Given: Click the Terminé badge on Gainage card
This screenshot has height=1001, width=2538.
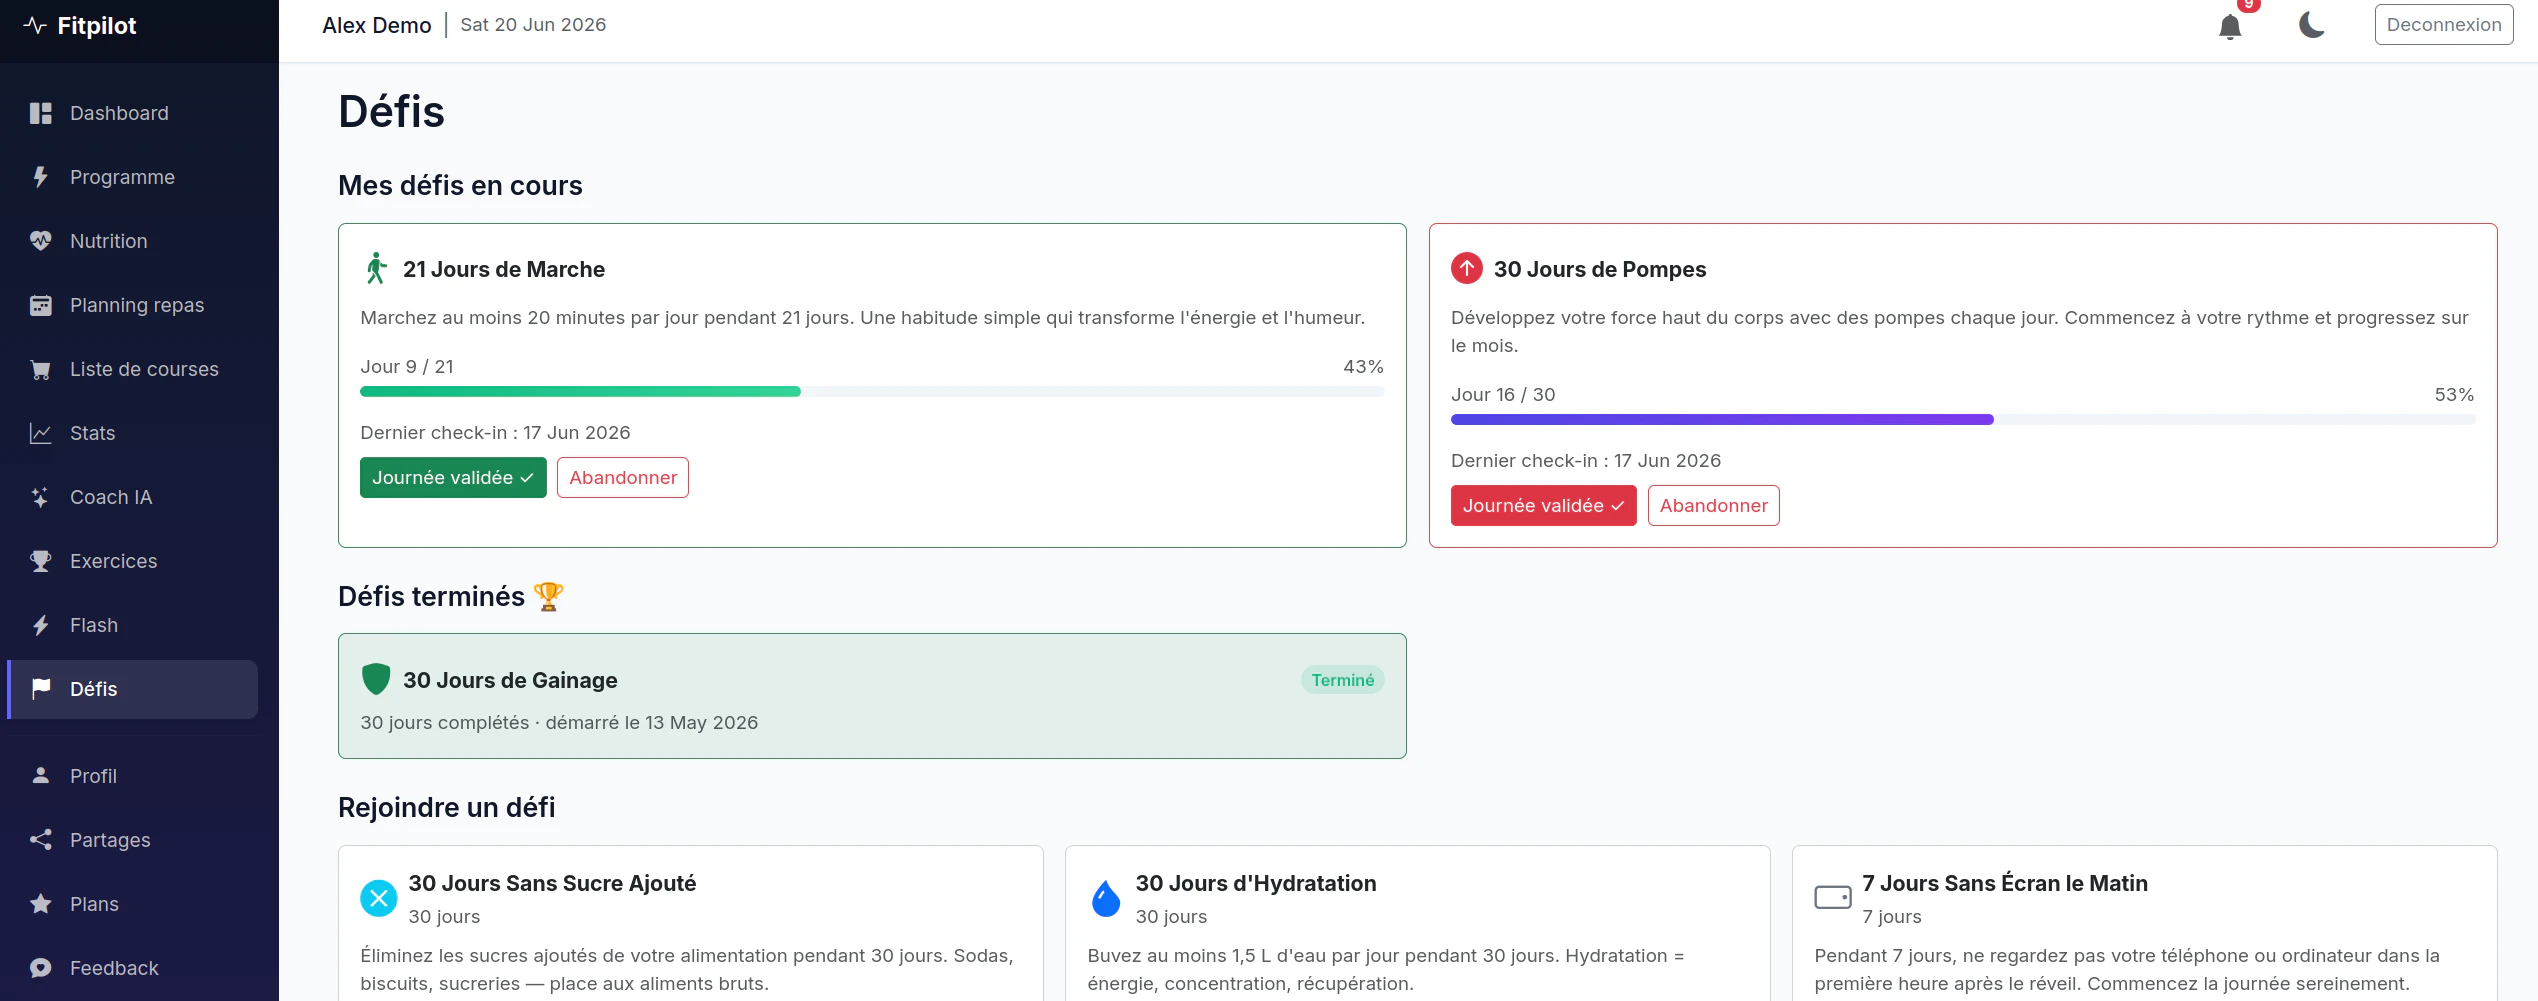Looking at the screenshot, I should [1343, 680].
